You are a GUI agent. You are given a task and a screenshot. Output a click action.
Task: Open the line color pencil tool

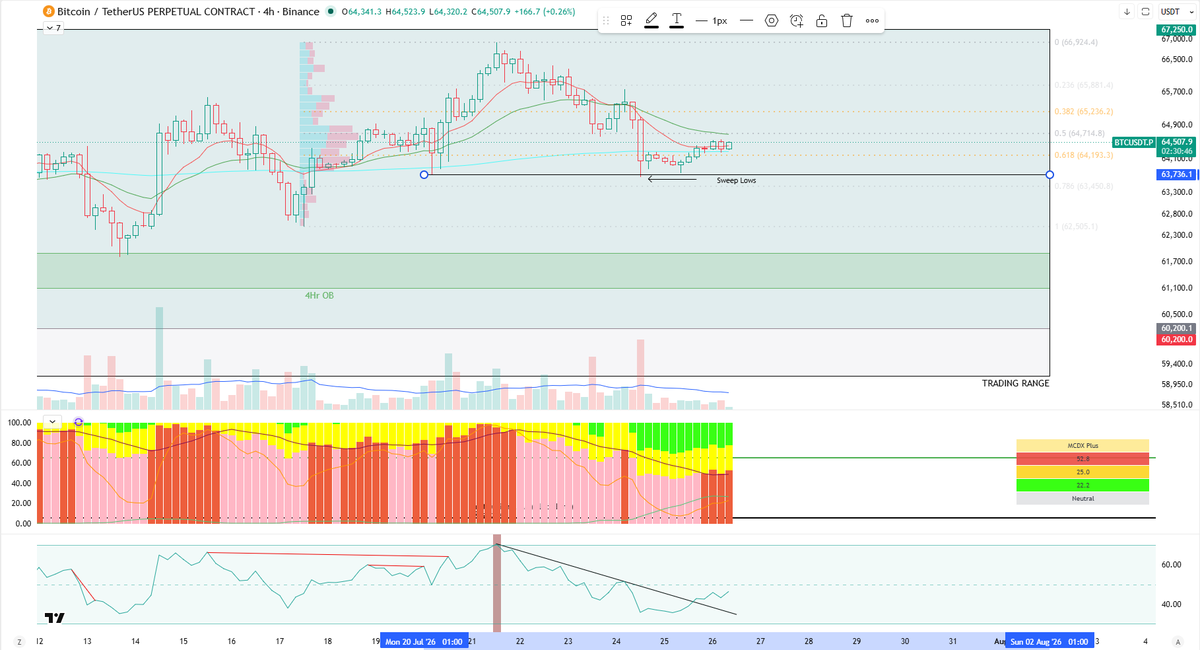(652, 20)
